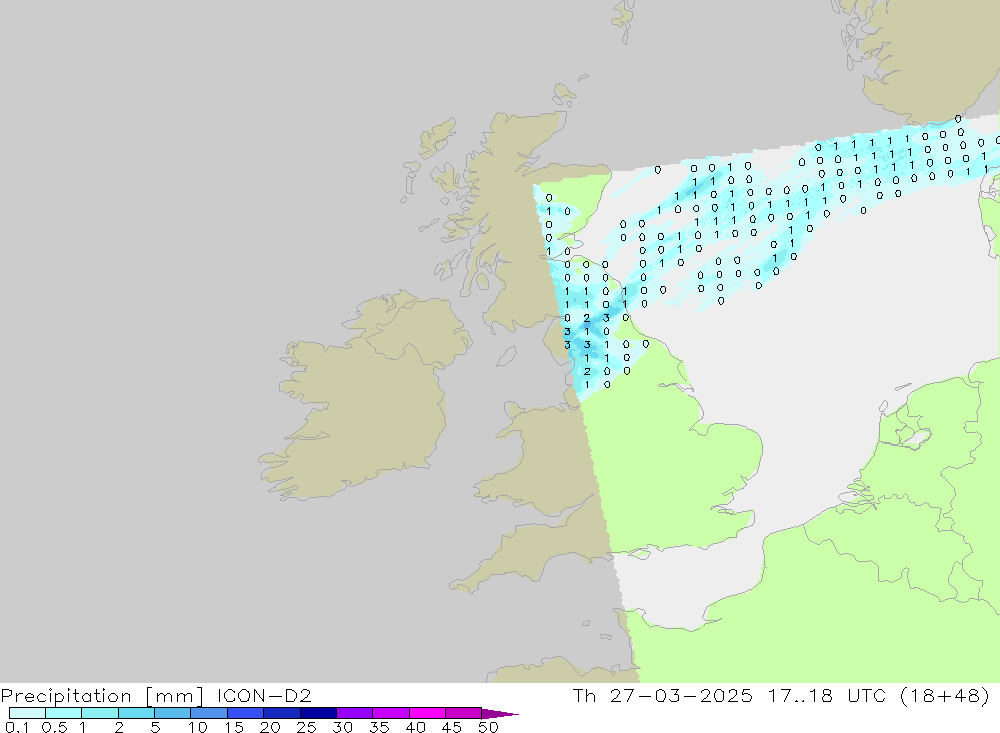Click the '20' legend tick label
The image size is (1000, 733).
(270, 727)
